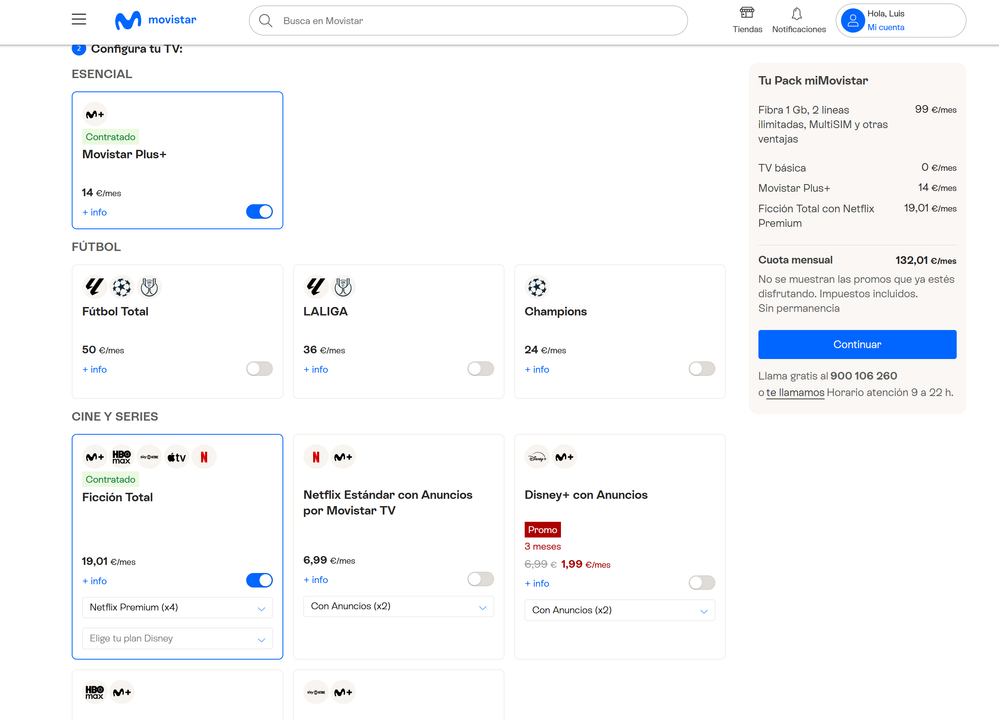Viewport: 999px width, 720px height.
Task: Open the Tiendas store icon
Action: (x=747, y=14)
